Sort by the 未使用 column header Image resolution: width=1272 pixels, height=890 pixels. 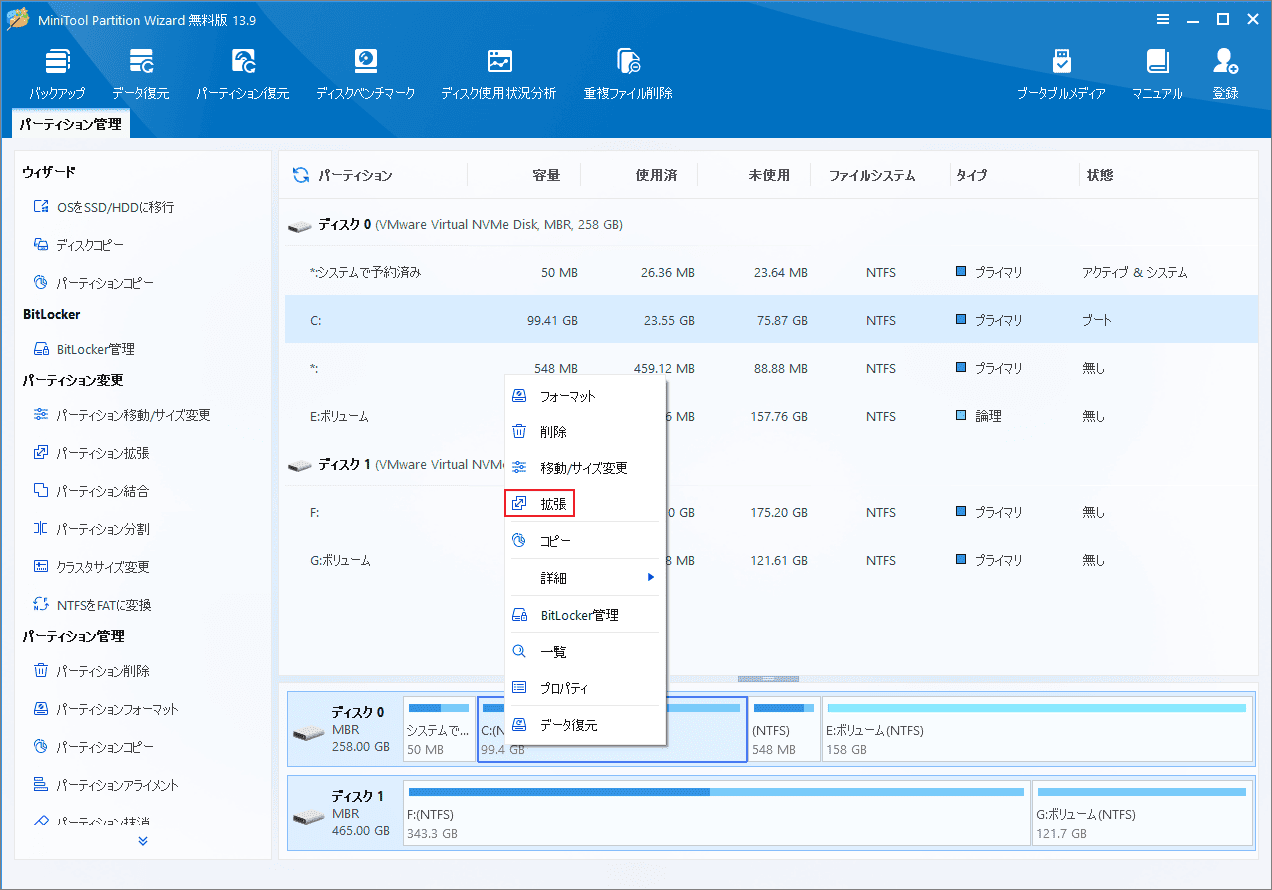769,175
